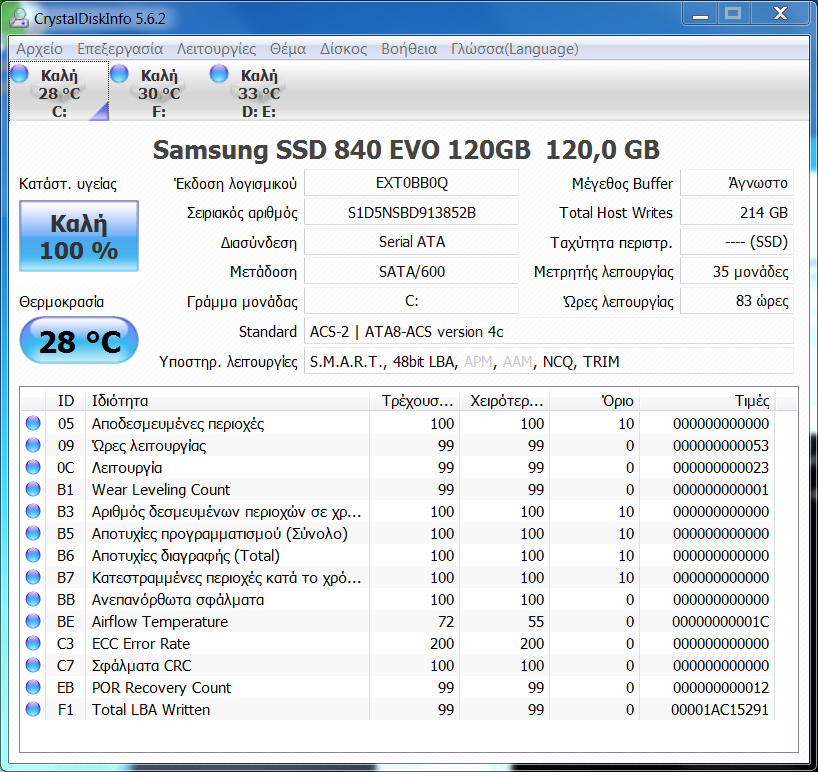Click the Τιμές column header
Viewport: 818px width, 772px height.
pos(707,401)
